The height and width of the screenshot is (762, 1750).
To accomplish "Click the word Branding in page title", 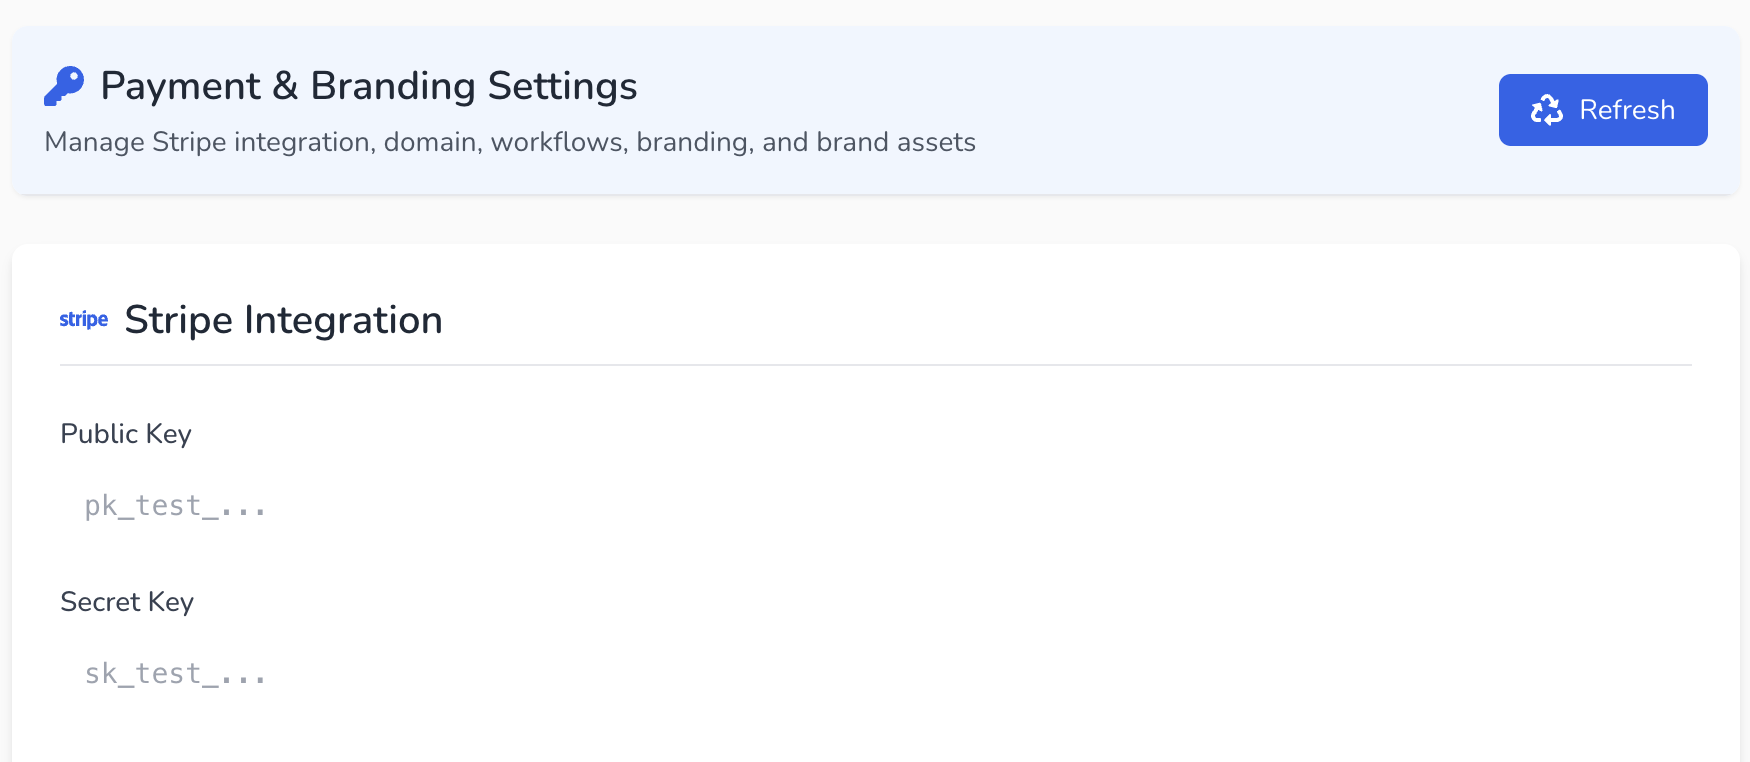I will (x=393, y=86).
